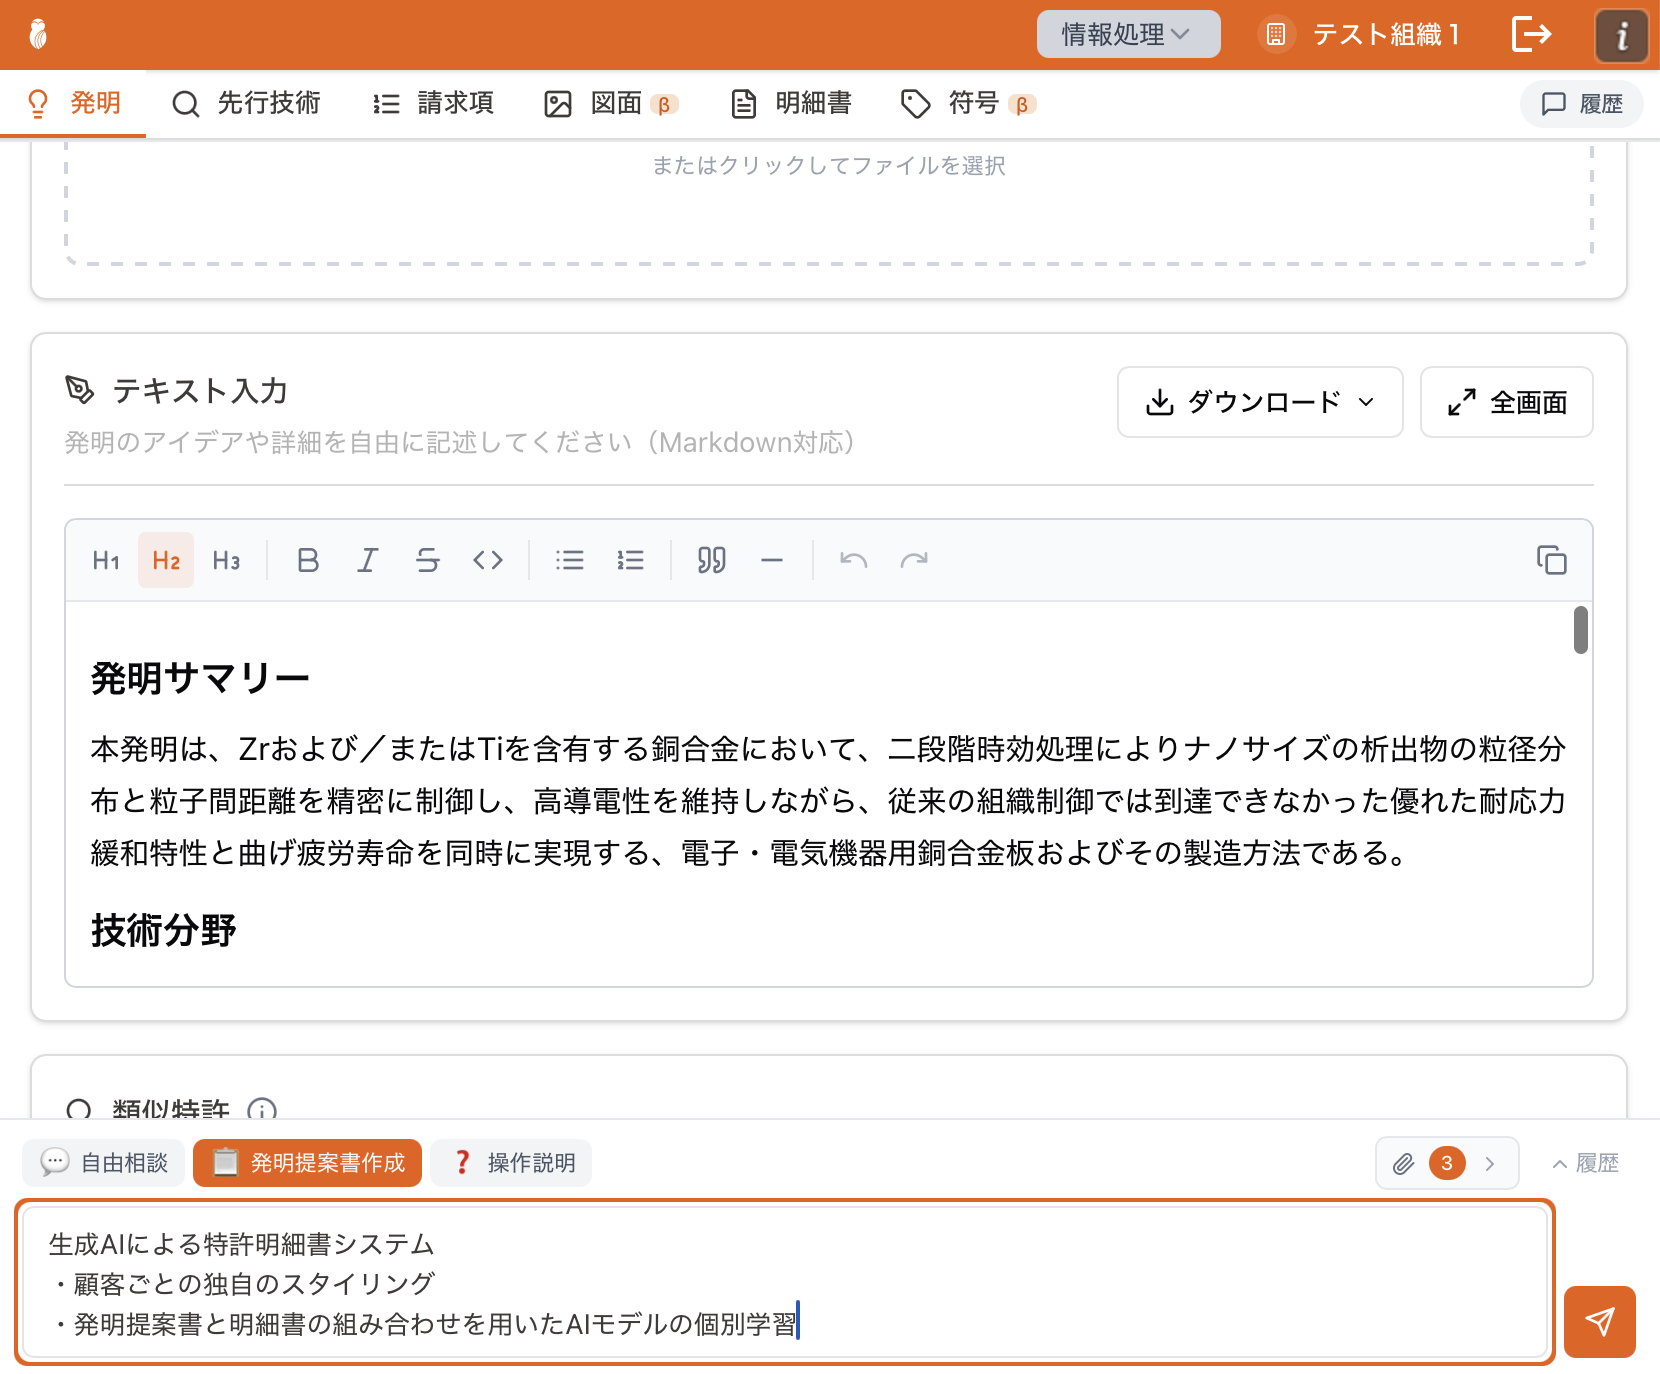
Task: Open the 明細書 tab
Action: pos(791,103)
